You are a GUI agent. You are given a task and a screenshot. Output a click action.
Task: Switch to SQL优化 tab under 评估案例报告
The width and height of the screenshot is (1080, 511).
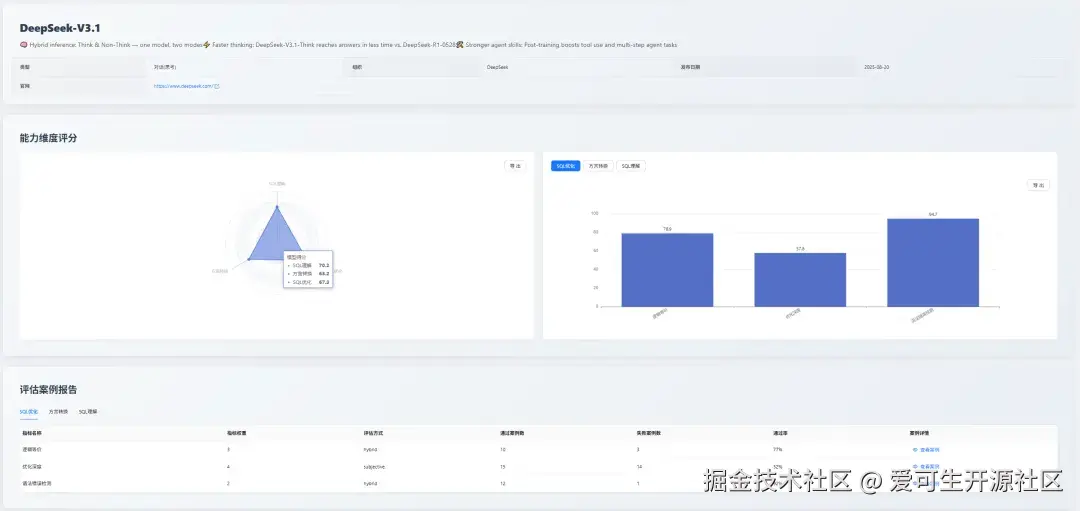(x=30, y=412)
